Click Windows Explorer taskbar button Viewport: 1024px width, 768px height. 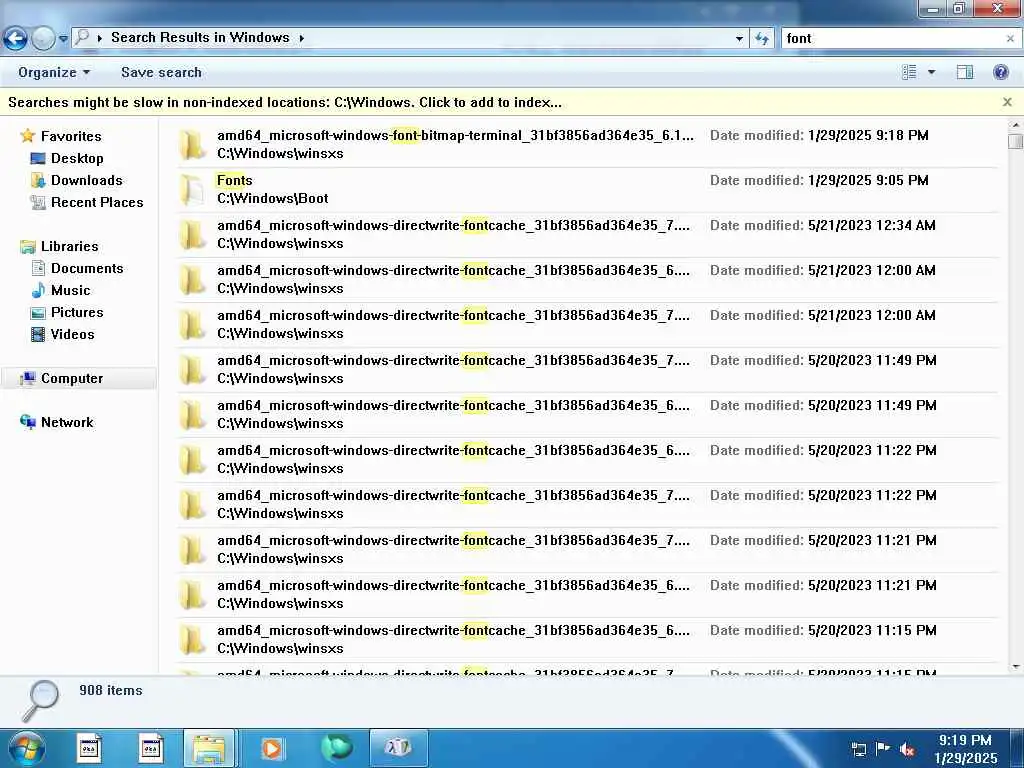209,748
